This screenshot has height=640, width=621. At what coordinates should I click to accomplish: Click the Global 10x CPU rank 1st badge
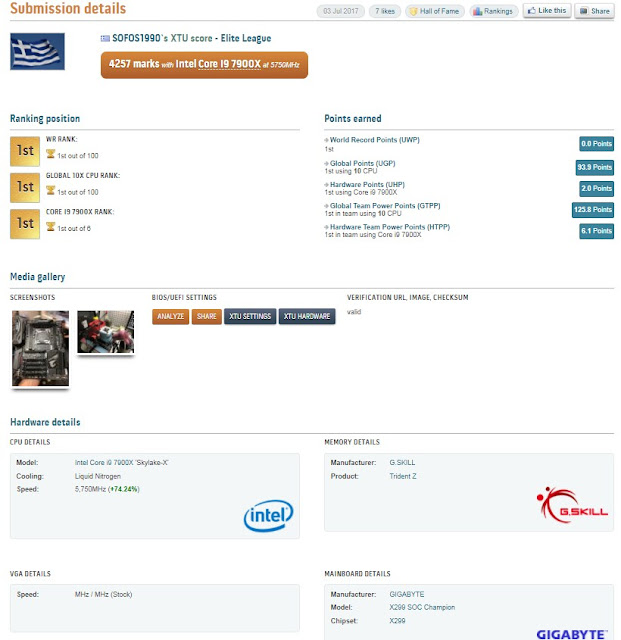point(25,187)
